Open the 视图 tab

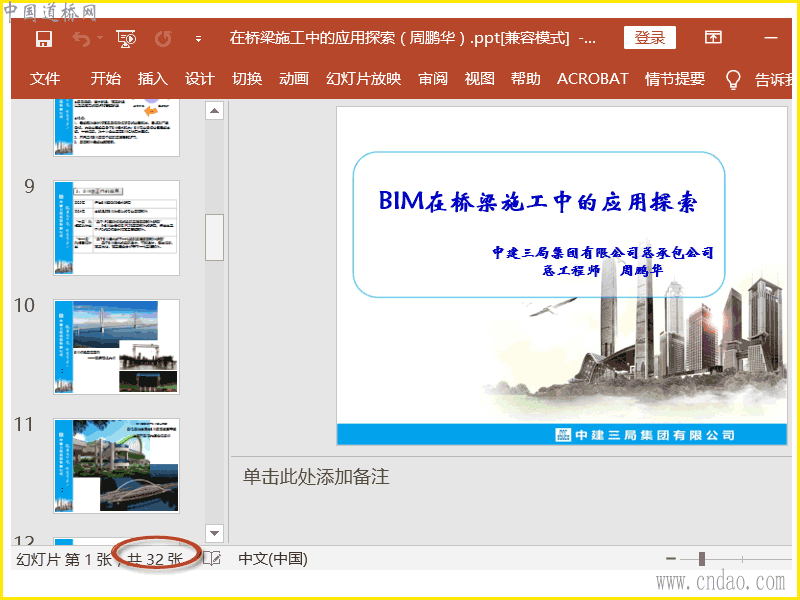(x=480, y=79)
